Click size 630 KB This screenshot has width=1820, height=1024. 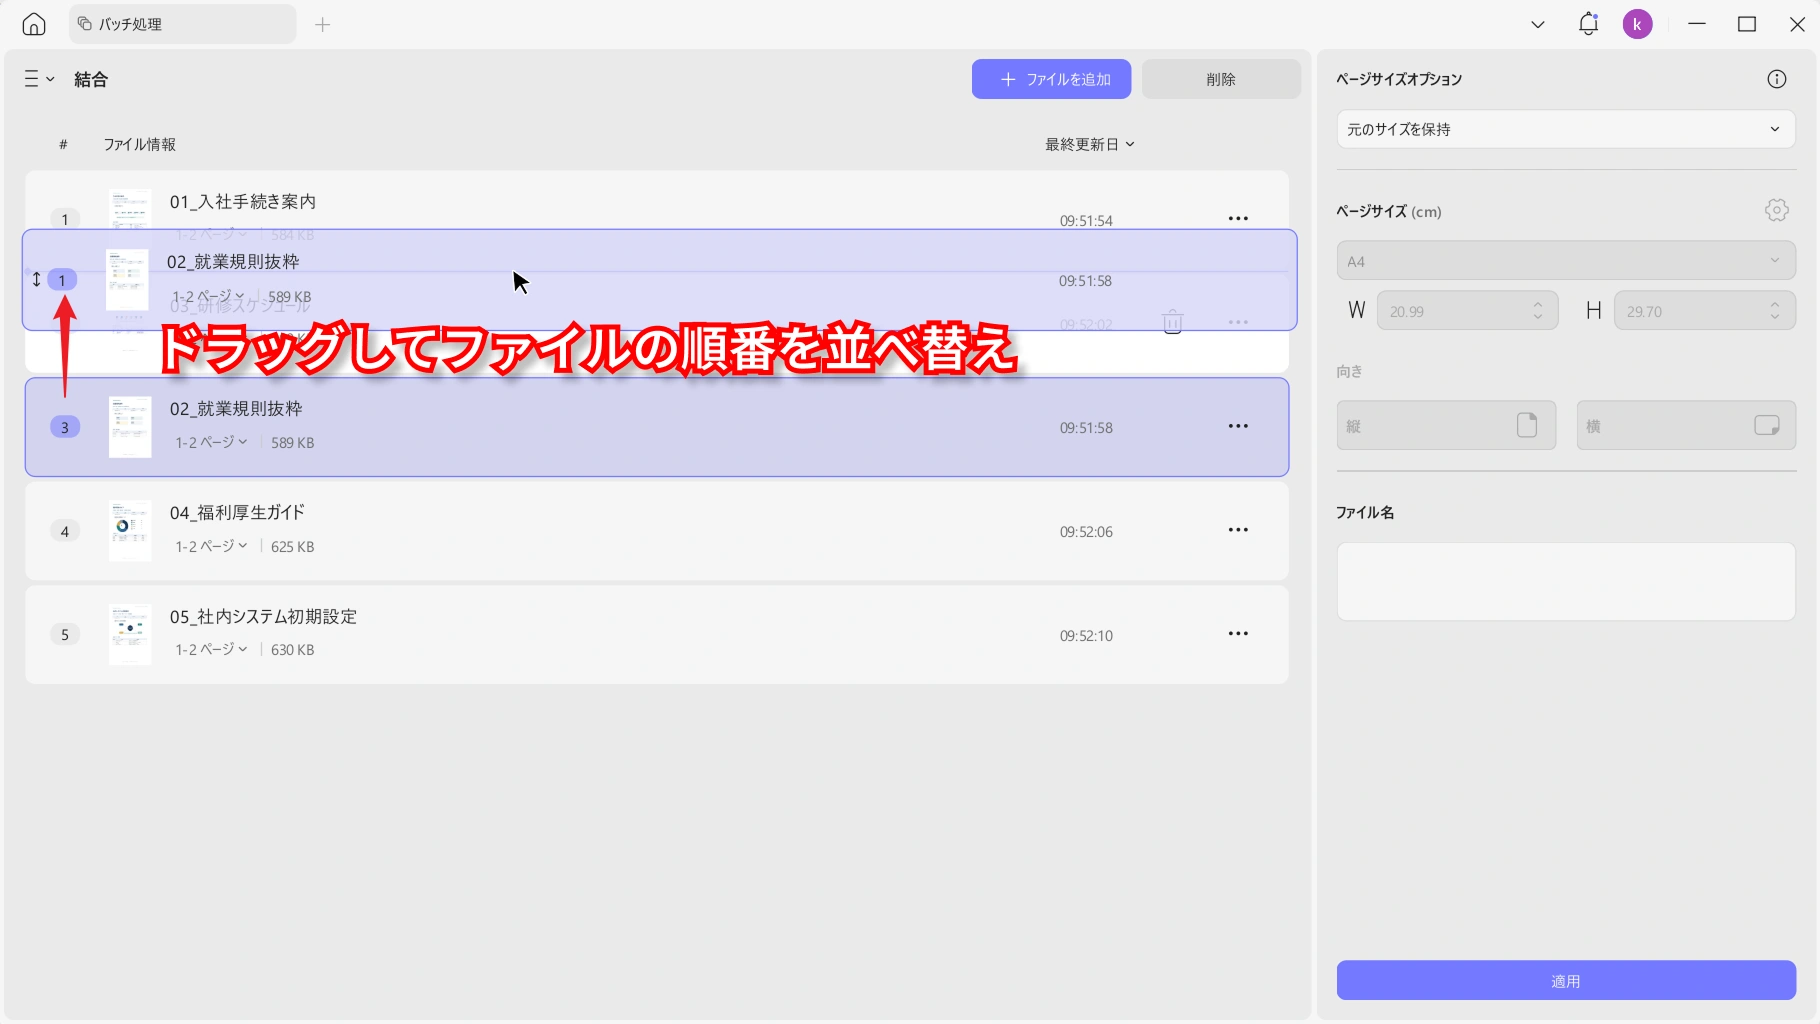[x=292, y=650]
